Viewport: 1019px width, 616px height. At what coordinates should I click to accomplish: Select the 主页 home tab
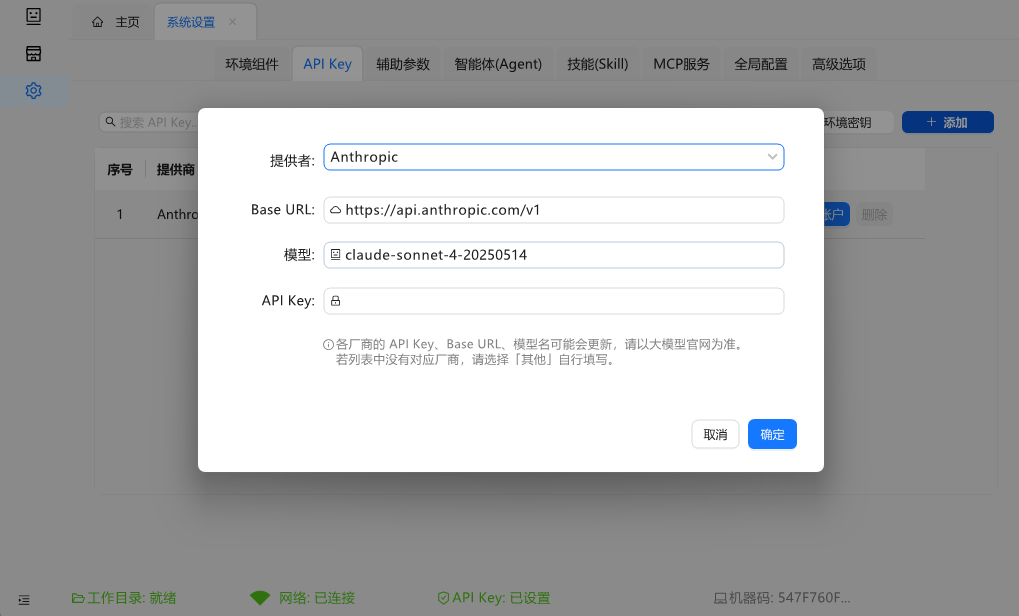pyautogui.click(x=116, y=22)
